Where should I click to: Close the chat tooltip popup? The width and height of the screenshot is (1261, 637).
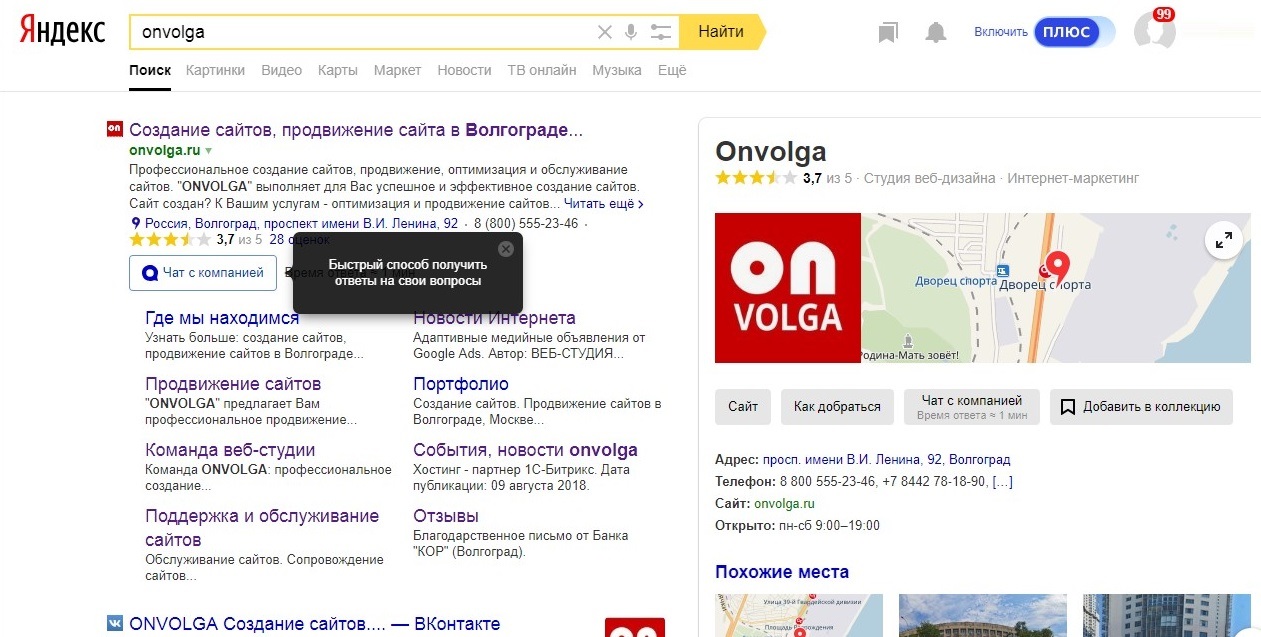[506, 248]
